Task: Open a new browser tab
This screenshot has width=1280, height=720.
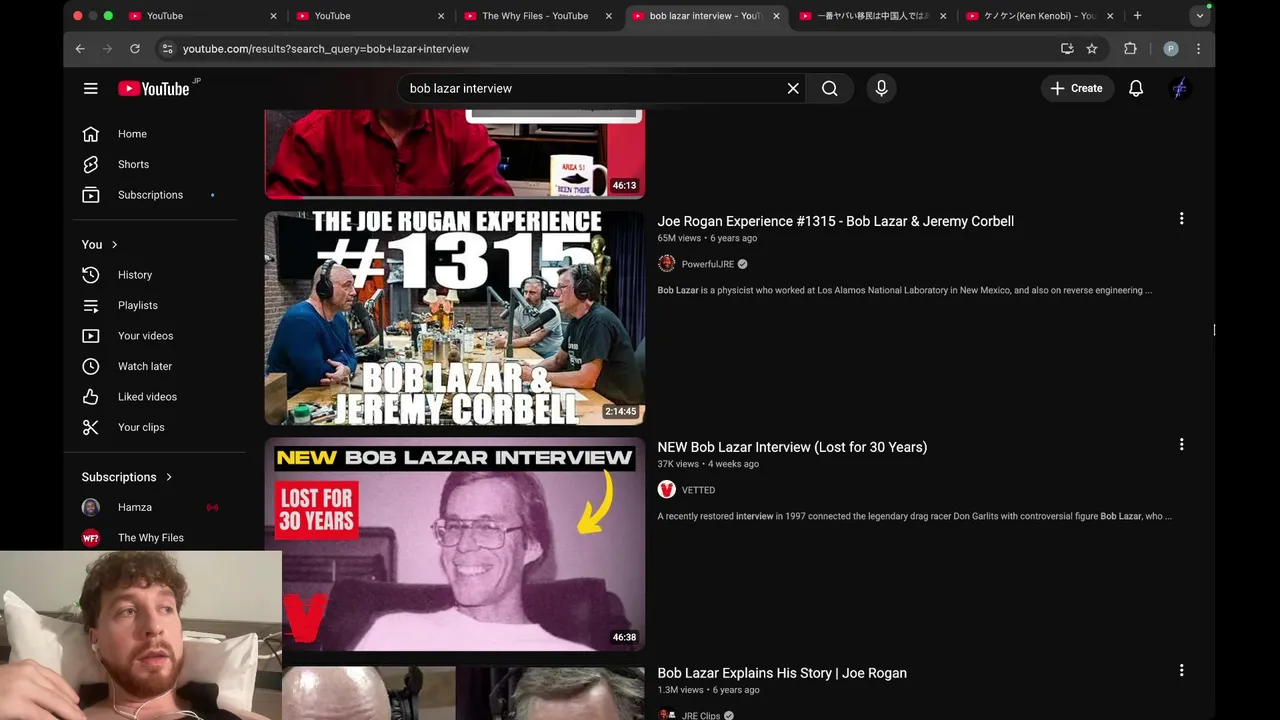Action: [1137, 16]
